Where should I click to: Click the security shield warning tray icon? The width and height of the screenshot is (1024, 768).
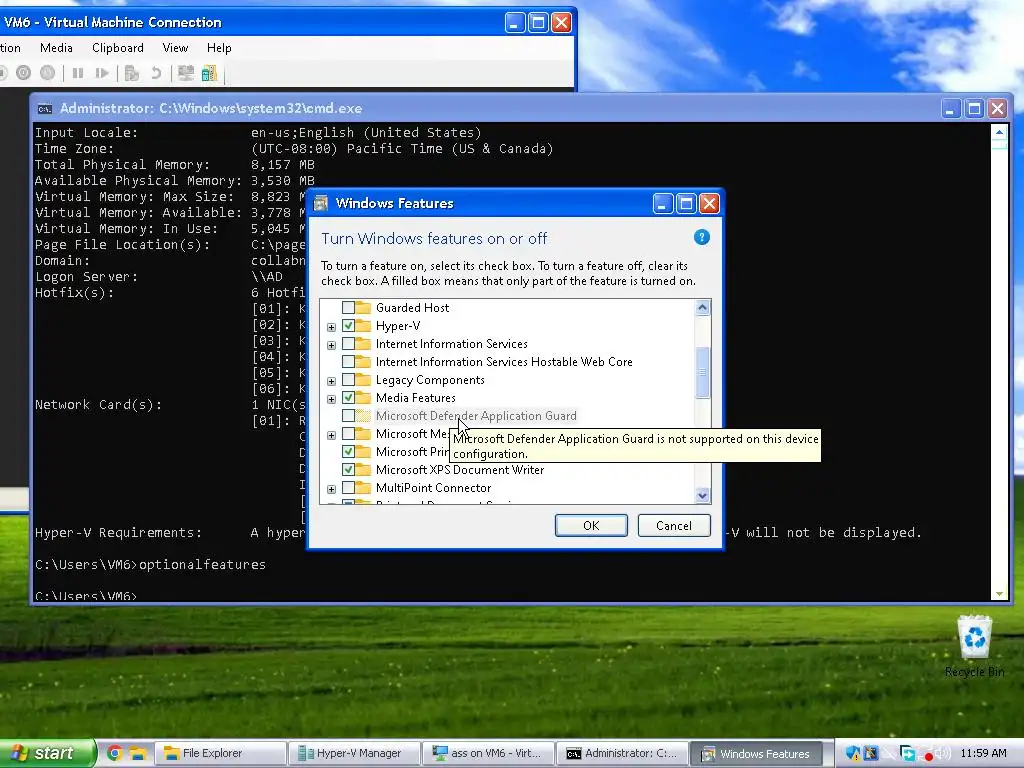[853, 754]
